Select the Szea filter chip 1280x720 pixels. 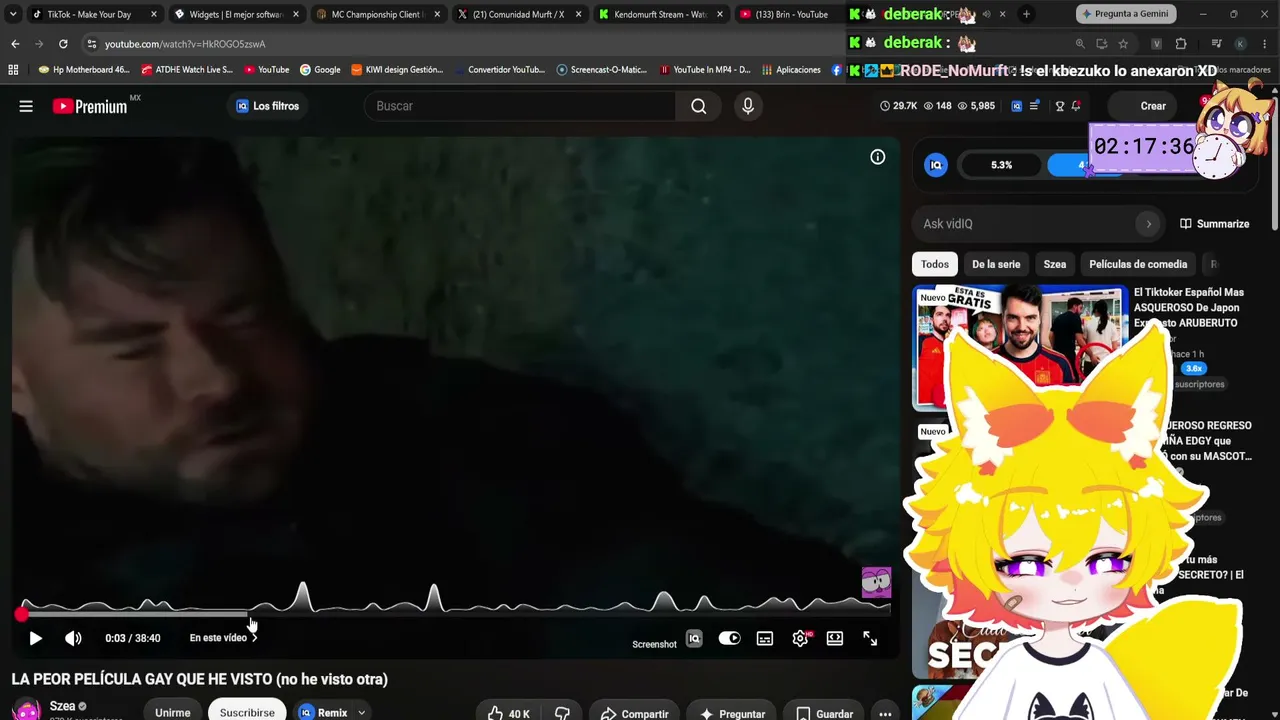click(x=1055, y=264)
